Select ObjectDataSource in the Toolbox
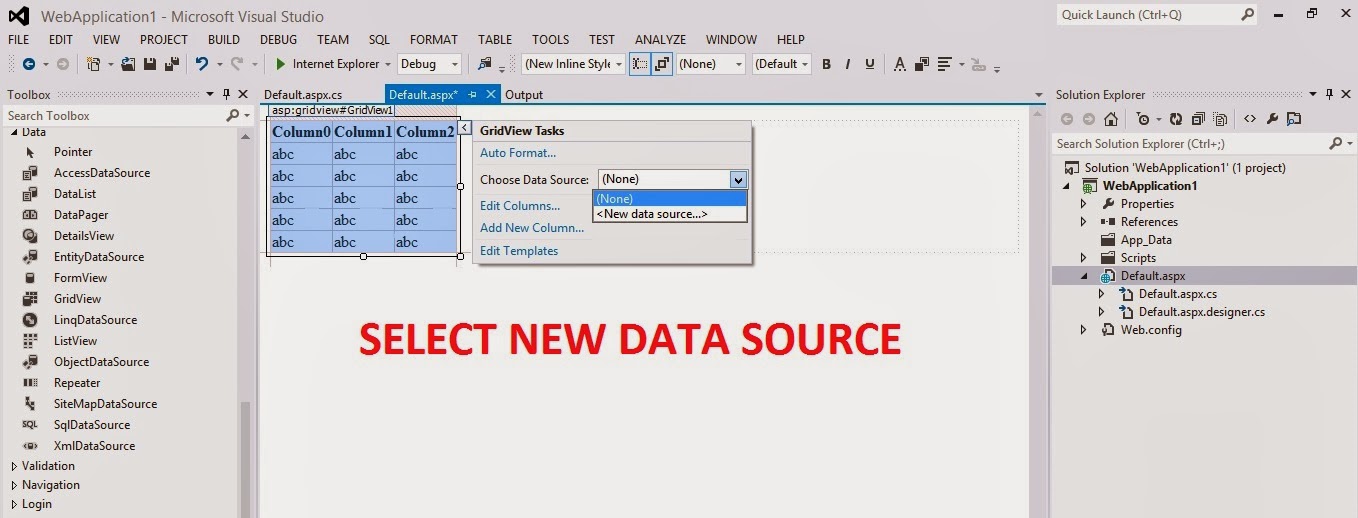The width and height of the screenshot is (1358, 518). click(x=101, y=362)
